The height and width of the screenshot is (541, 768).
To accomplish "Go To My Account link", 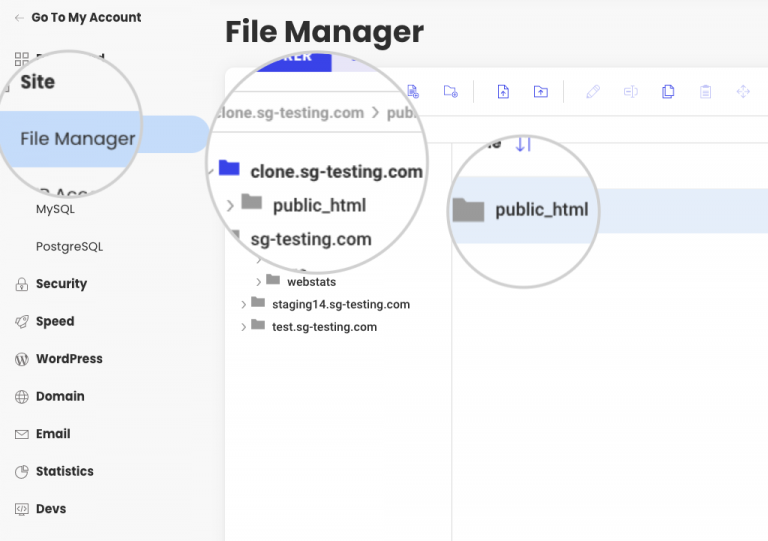I will click(86, 18).
